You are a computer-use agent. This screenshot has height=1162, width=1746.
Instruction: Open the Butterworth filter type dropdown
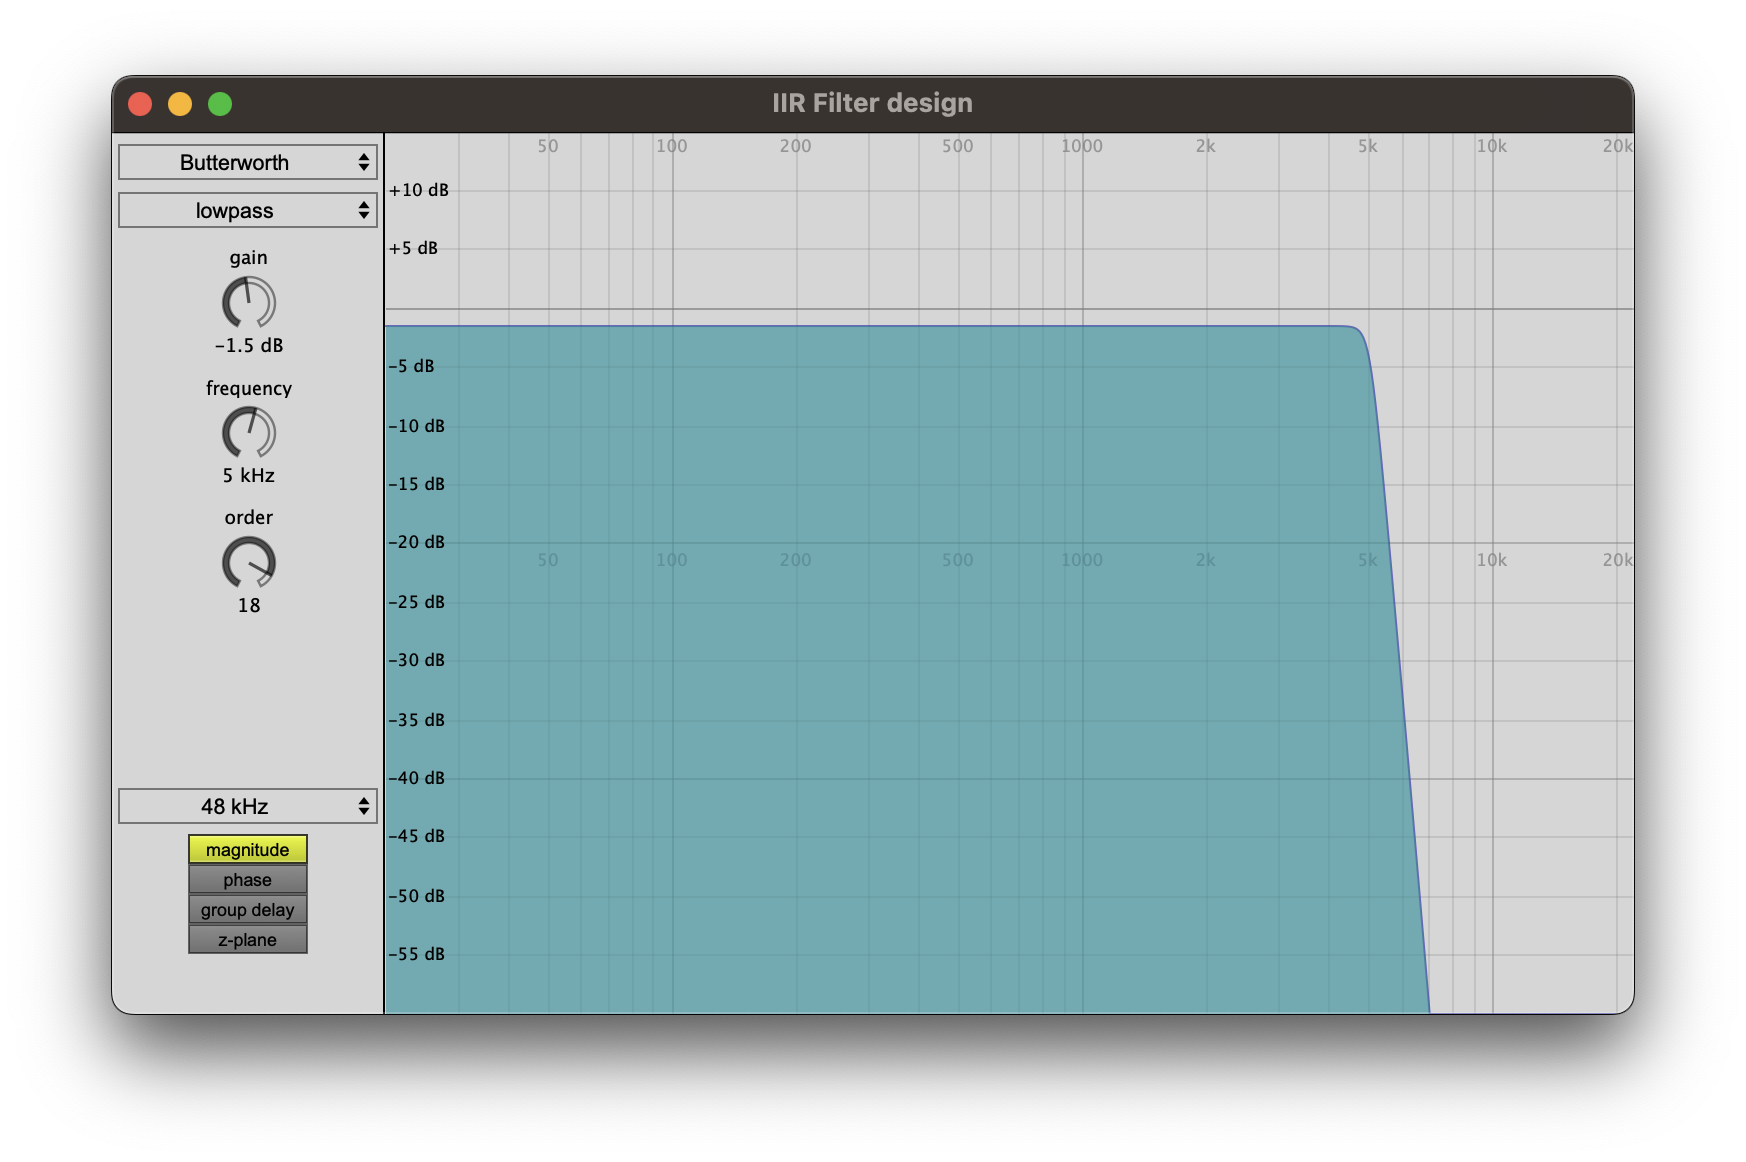[247, 162]
